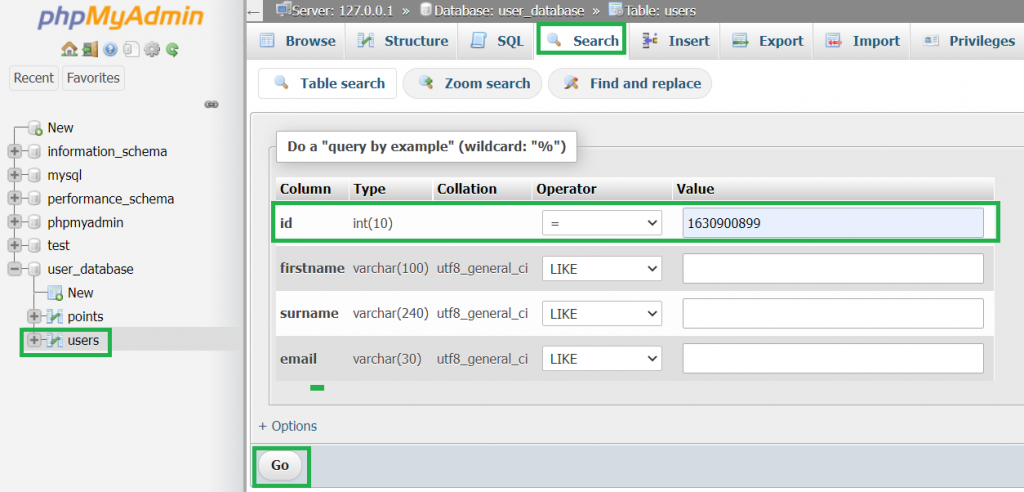Open operator dropdown for id column

tap(601, 223)
